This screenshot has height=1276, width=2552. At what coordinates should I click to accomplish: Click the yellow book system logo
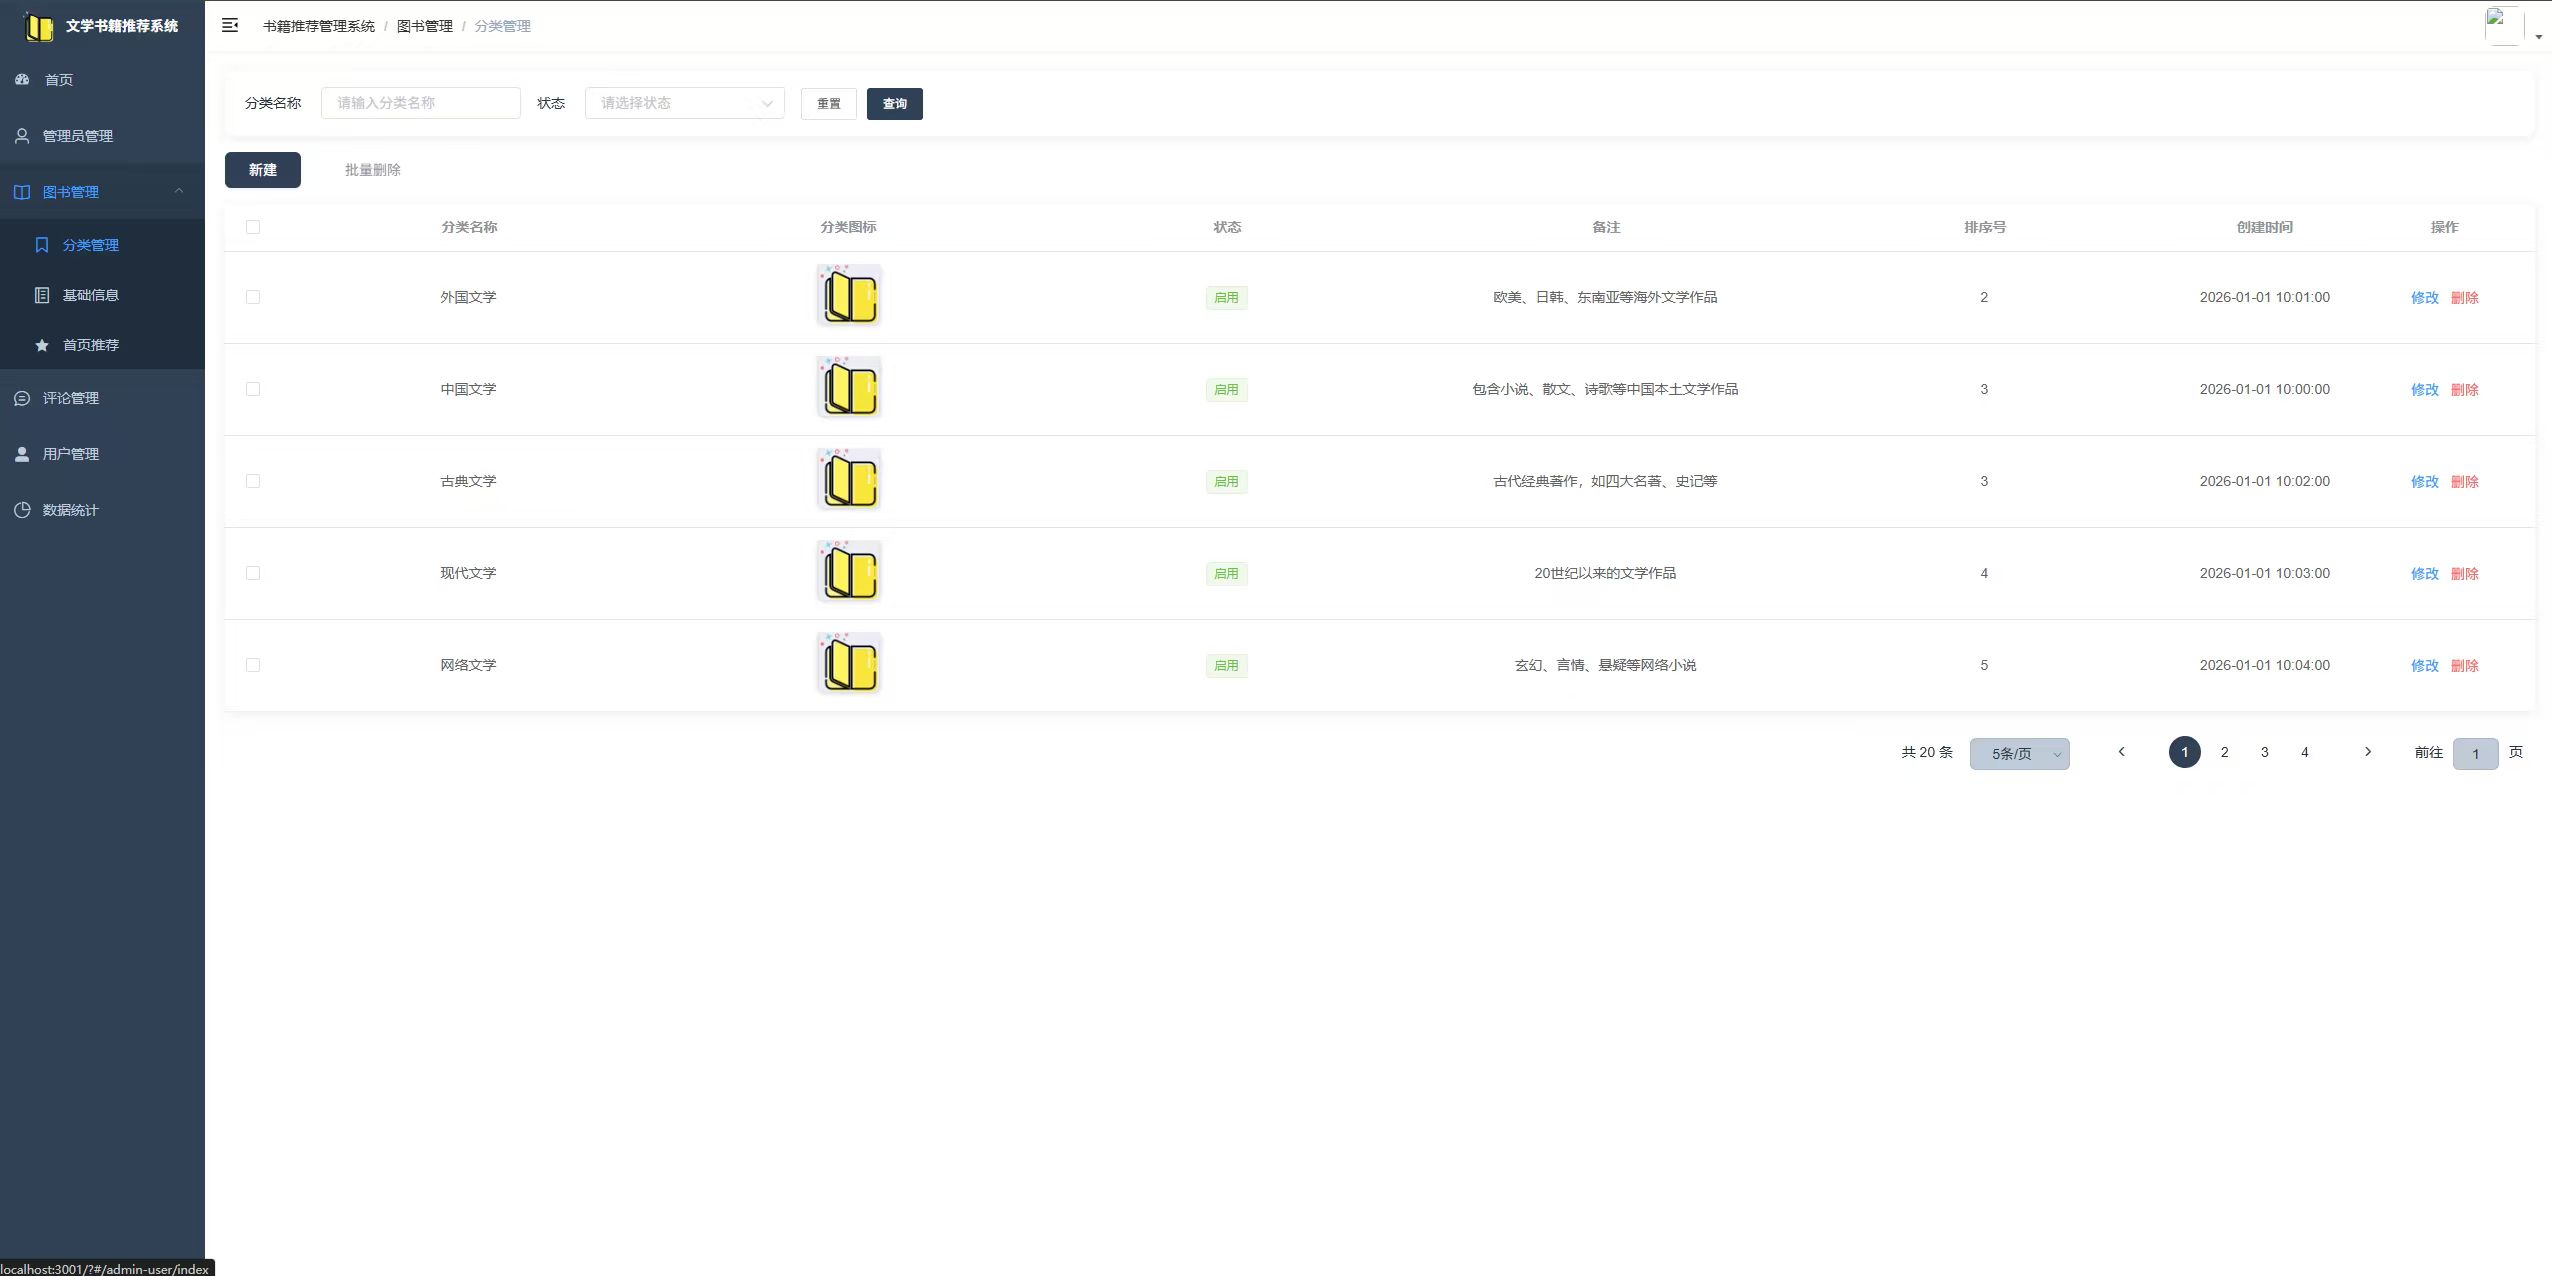tap(39, 26)
